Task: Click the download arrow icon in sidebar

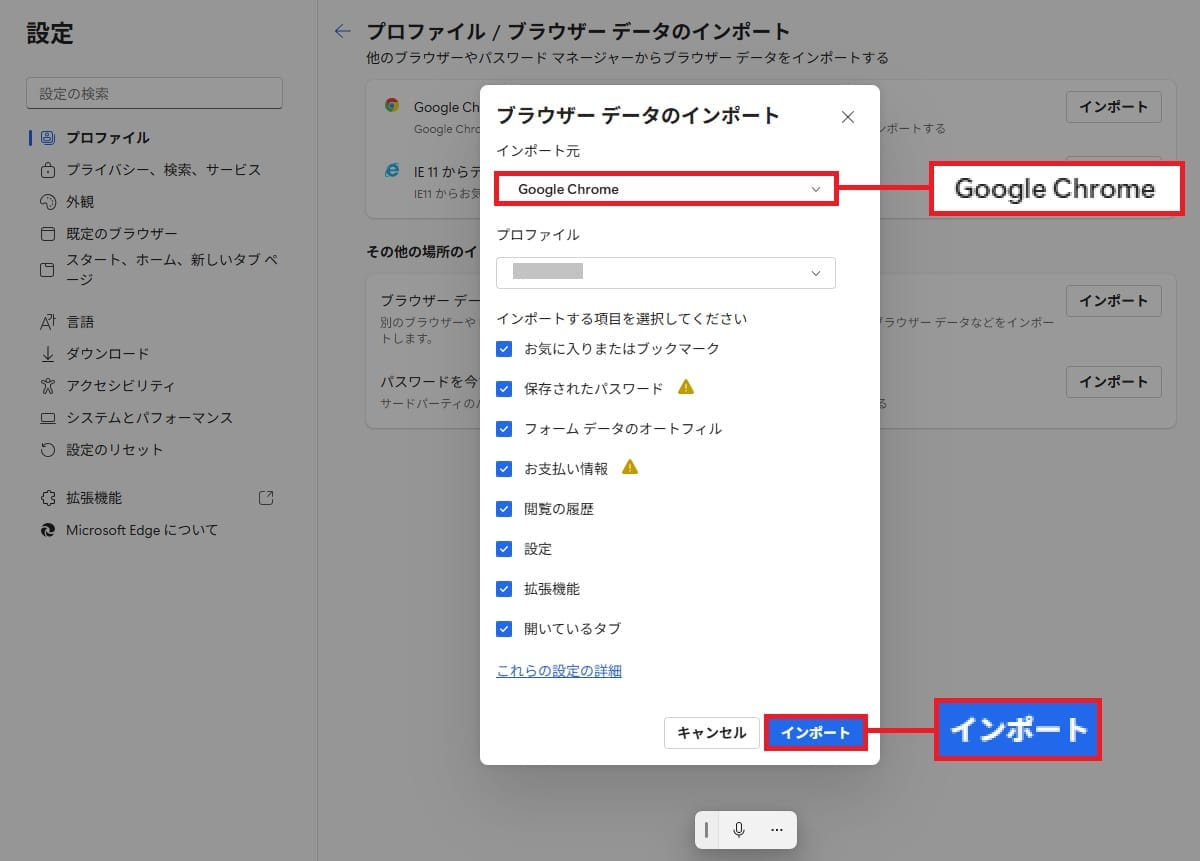Action: pyautogui.click(x=47, y=354)
